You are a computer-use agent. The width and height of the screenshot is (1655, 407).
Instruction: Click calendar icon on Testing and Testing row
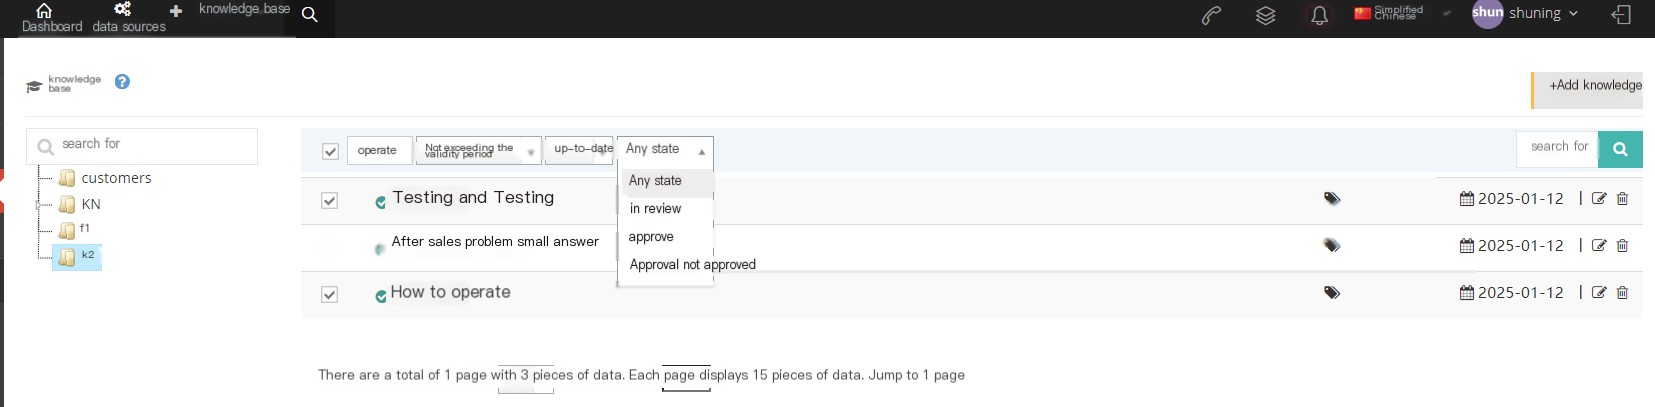1467,198
